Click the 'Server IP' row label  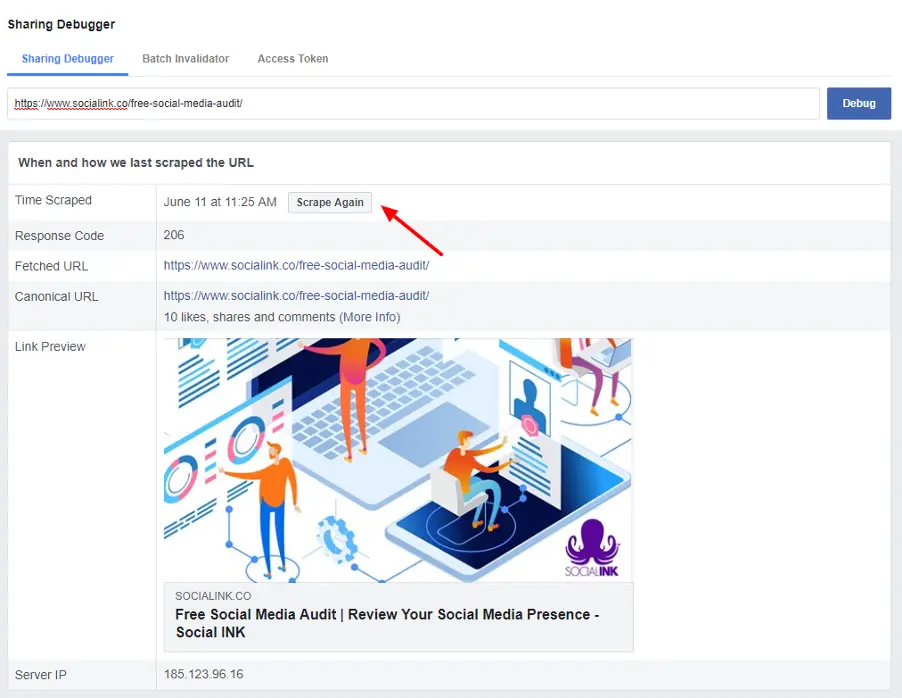pyautogui.click(x=40, y=675)
